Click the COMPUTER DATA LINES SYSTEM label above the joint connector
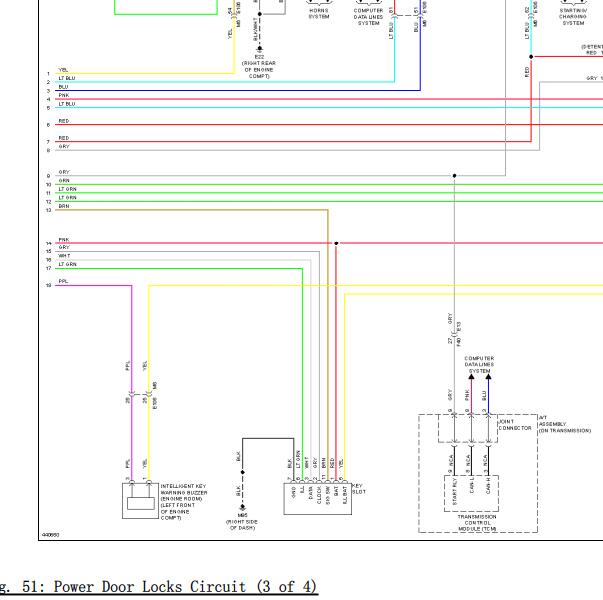603x600 pixels. coord(479,365)
